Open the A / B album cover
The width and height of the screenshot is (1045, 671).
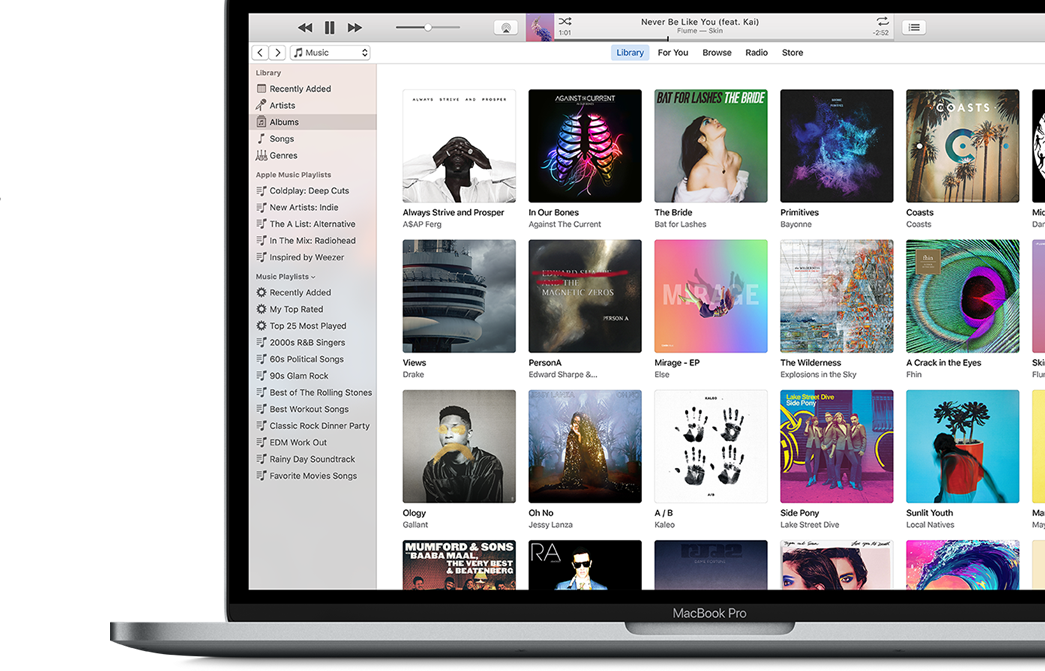pyautogui.click(x=711, y=446)
